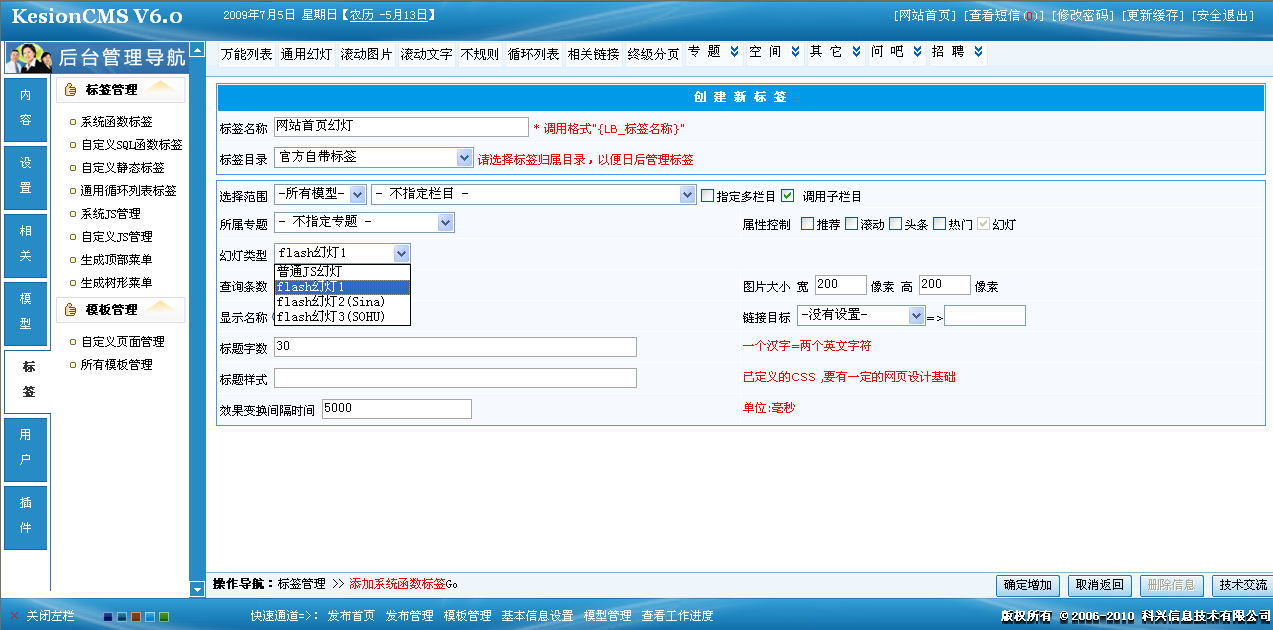Click the sidebar scroll-down arrow icon
The image size is (1273, 630).
[x=197, y=589]
